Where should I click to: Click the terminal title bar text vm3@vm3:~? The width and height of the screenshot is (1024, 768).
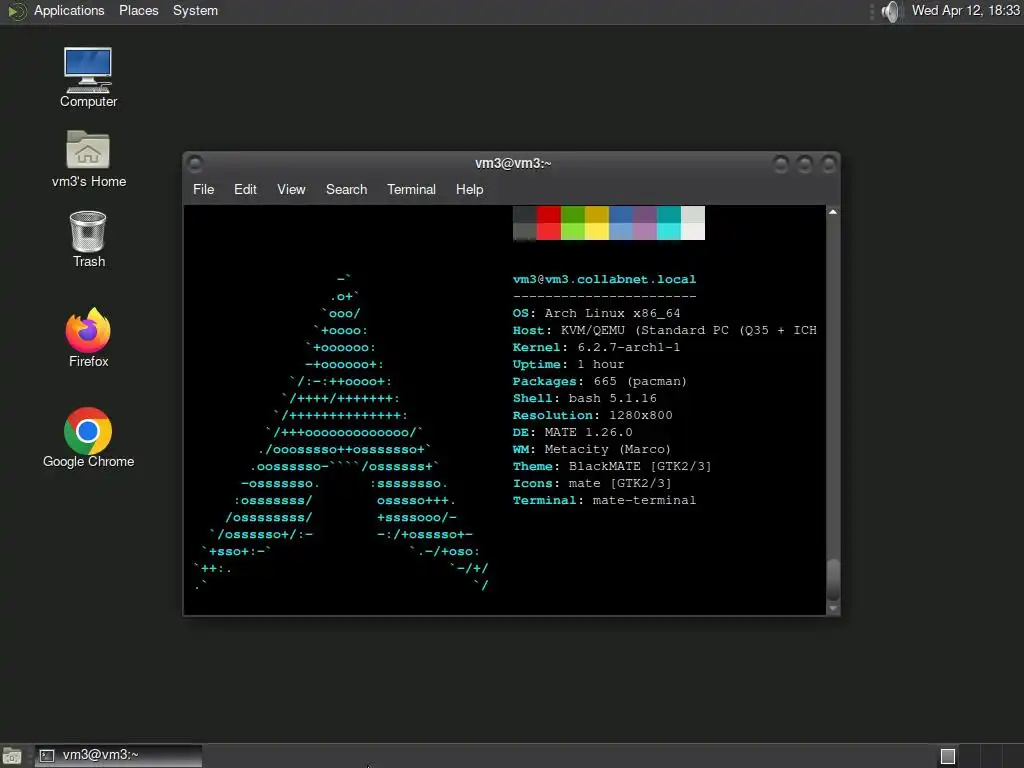coord(513,163)
